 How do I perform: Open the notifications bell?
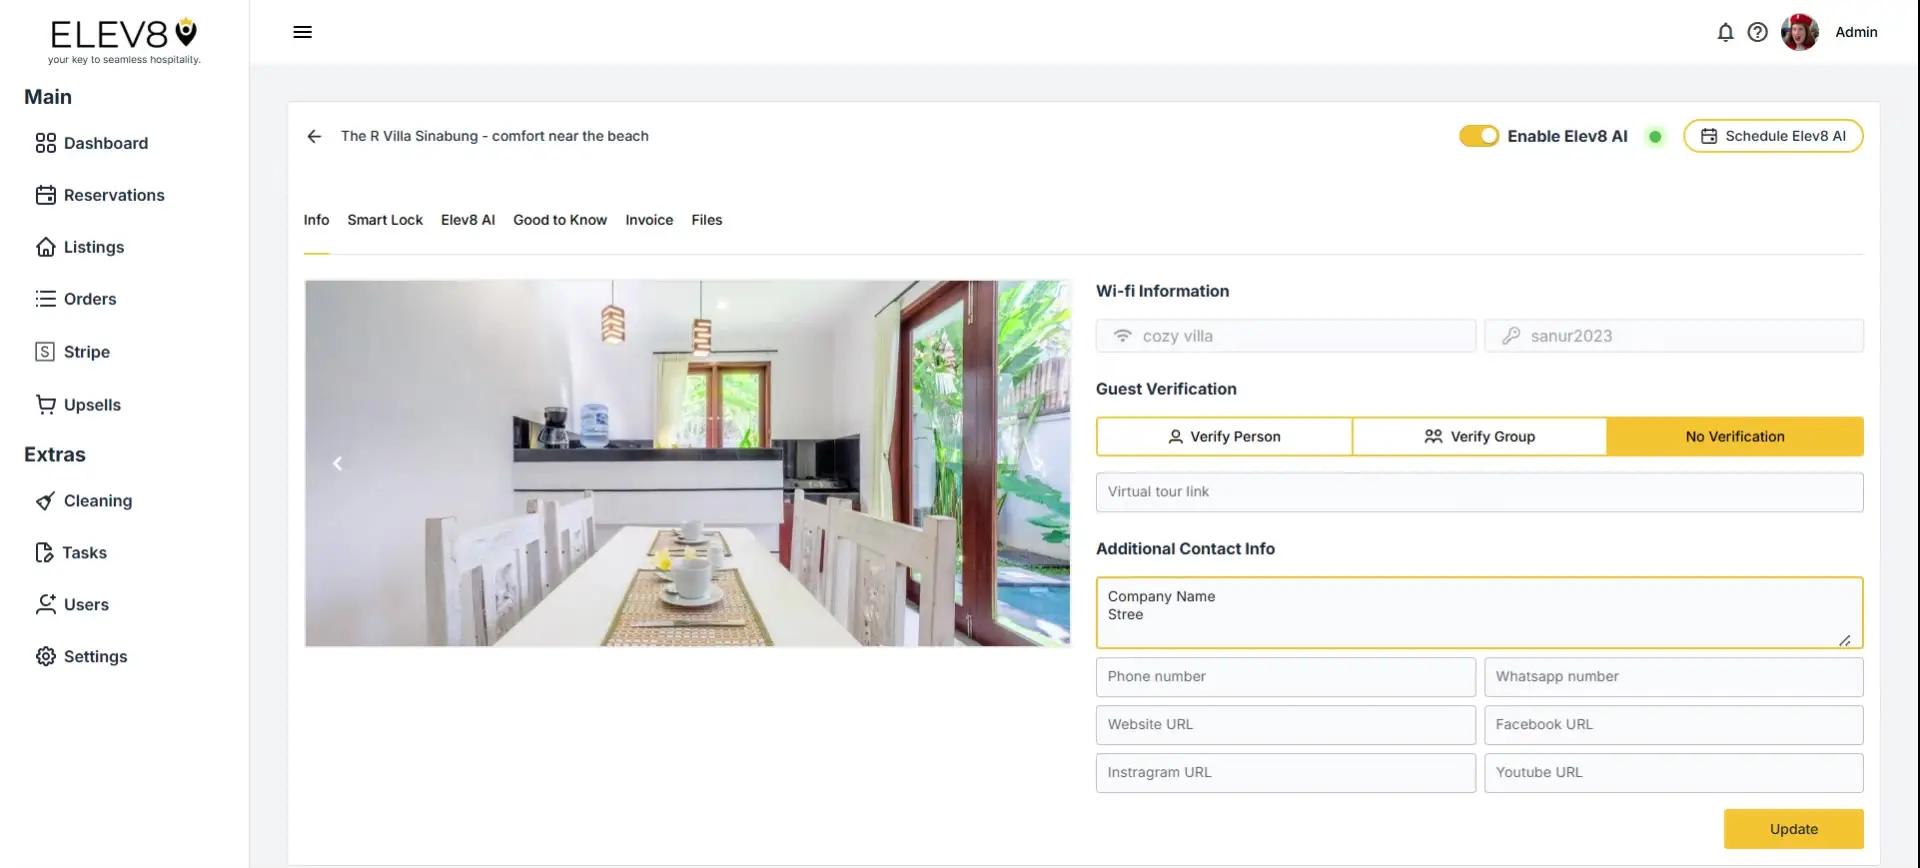pyautogui.click(x=1725, y=32)
